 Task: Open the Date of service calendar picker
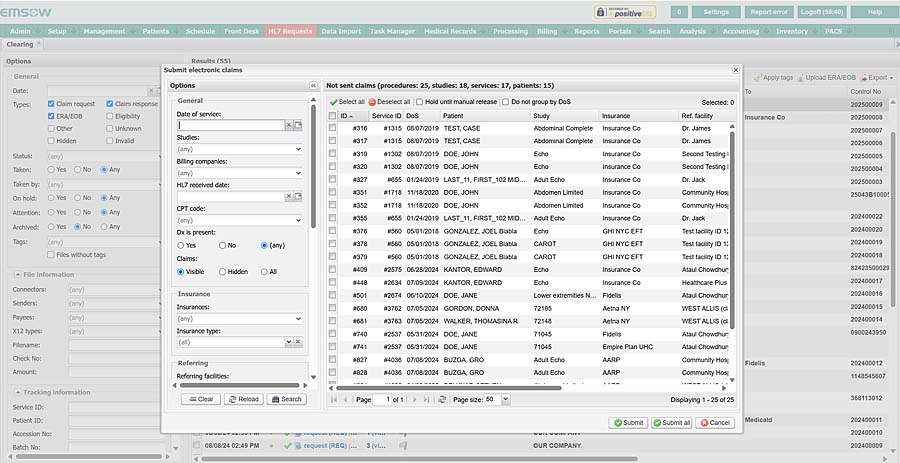click(297, 125)
